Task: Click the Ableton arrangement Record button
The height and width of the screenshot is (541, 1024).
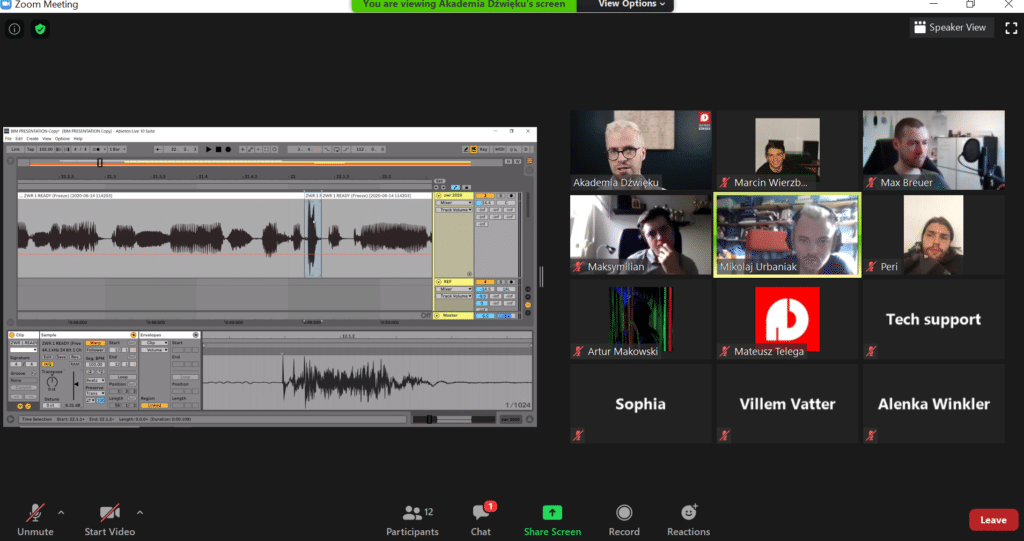Action: [228, 150]
